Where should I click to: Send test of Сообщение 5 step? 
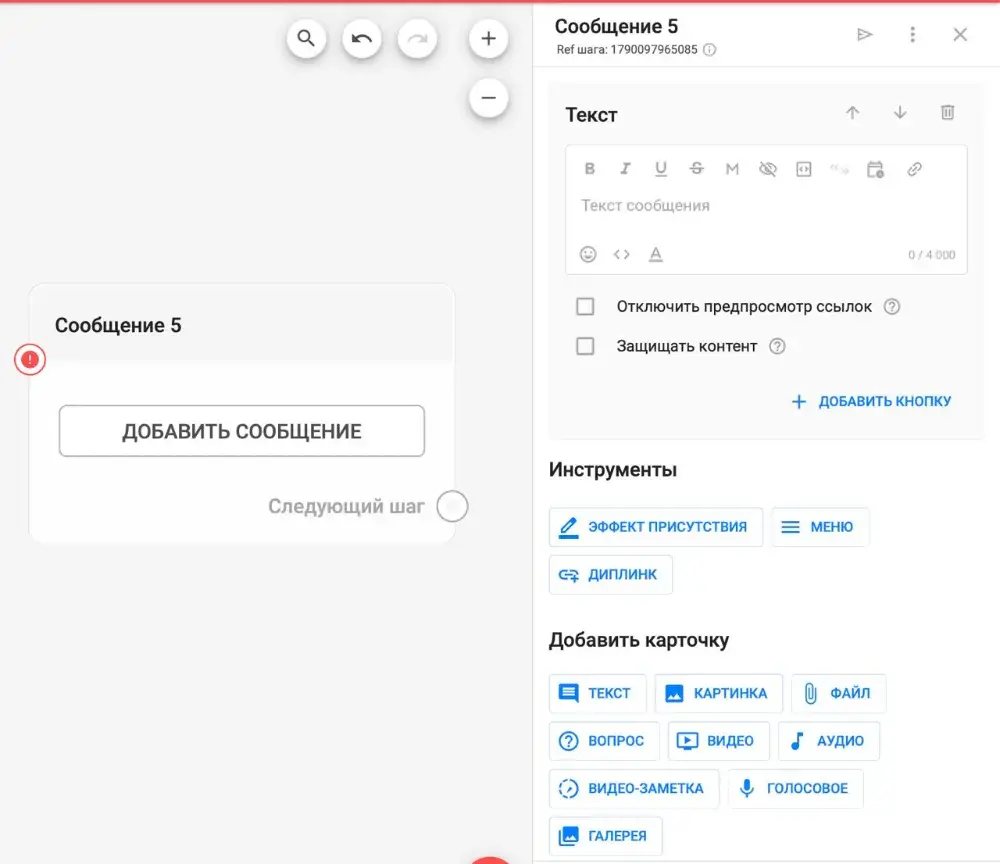pos(864,34)
